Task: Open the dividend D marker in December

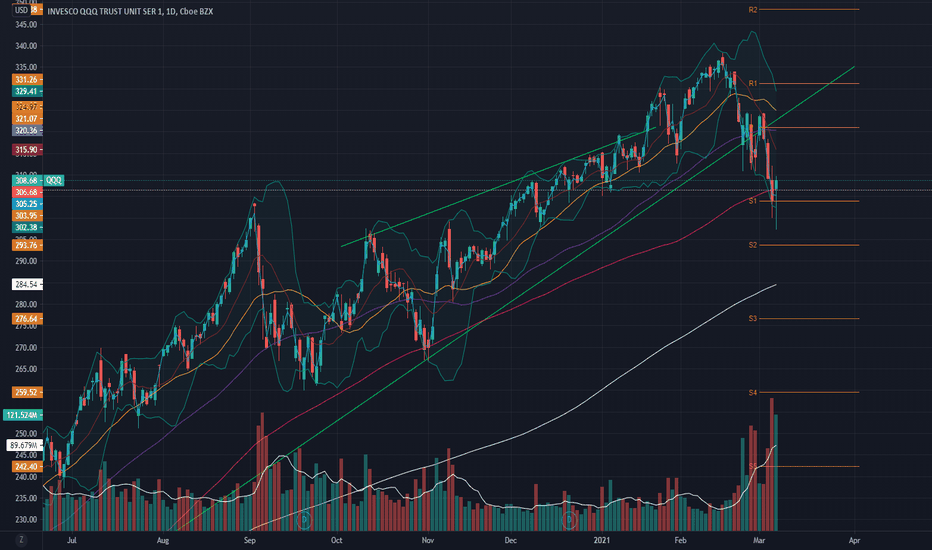Action: coord(569,520)
